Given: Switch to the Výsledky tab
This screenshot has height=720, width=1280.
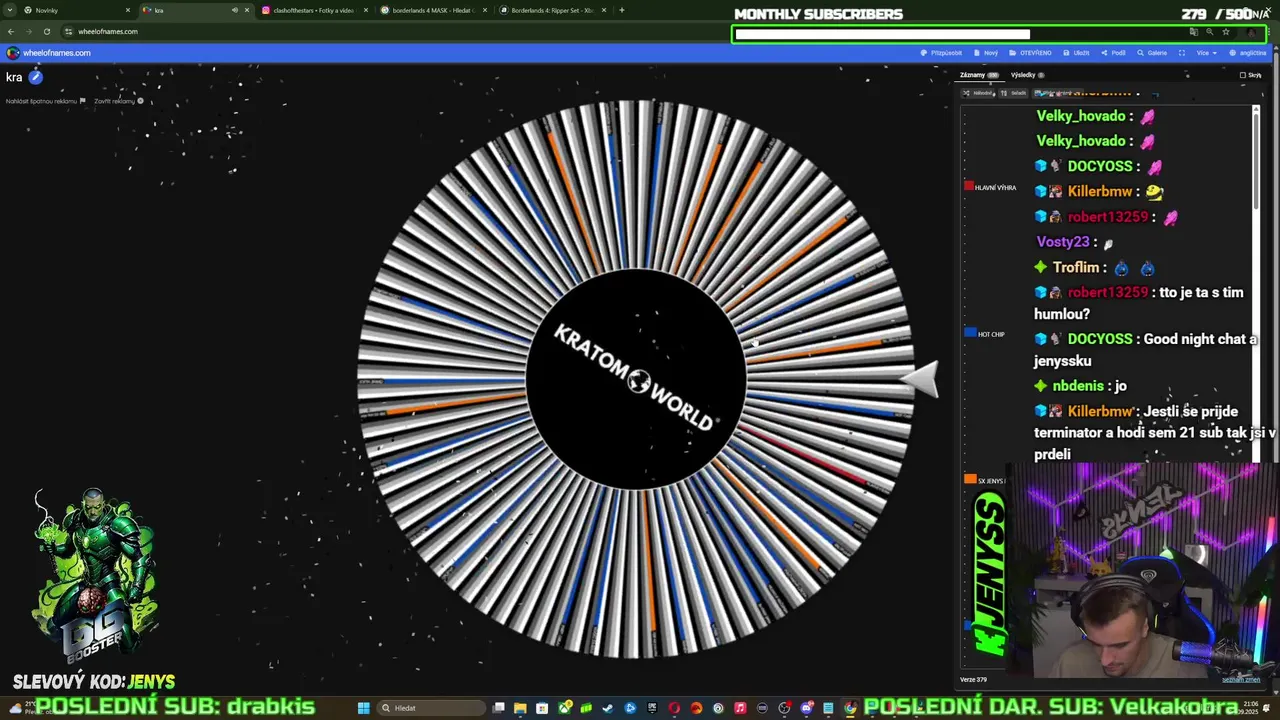Looking at the screenshot, I should (x=1027, y=75).
